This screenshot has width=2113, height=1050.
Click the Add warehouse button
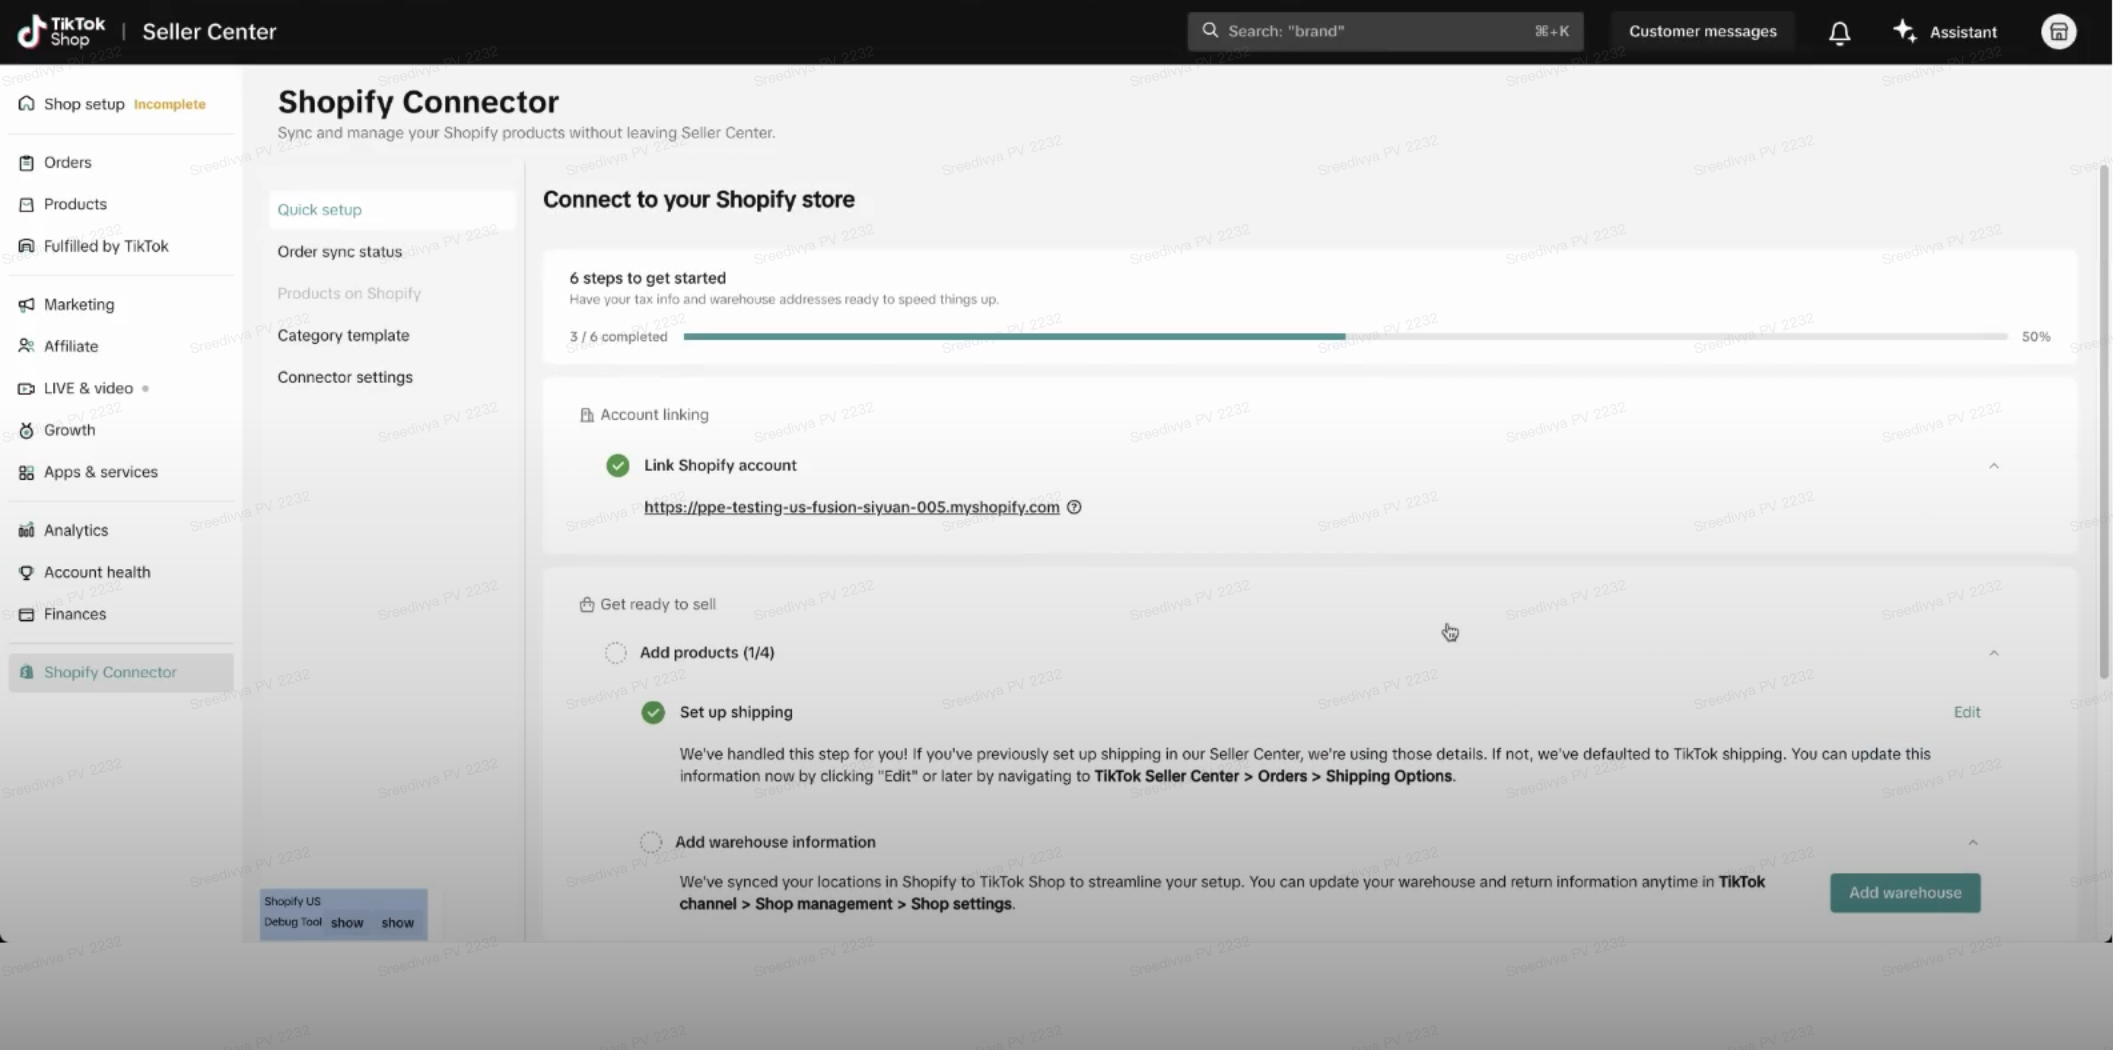coord(1904,892)
